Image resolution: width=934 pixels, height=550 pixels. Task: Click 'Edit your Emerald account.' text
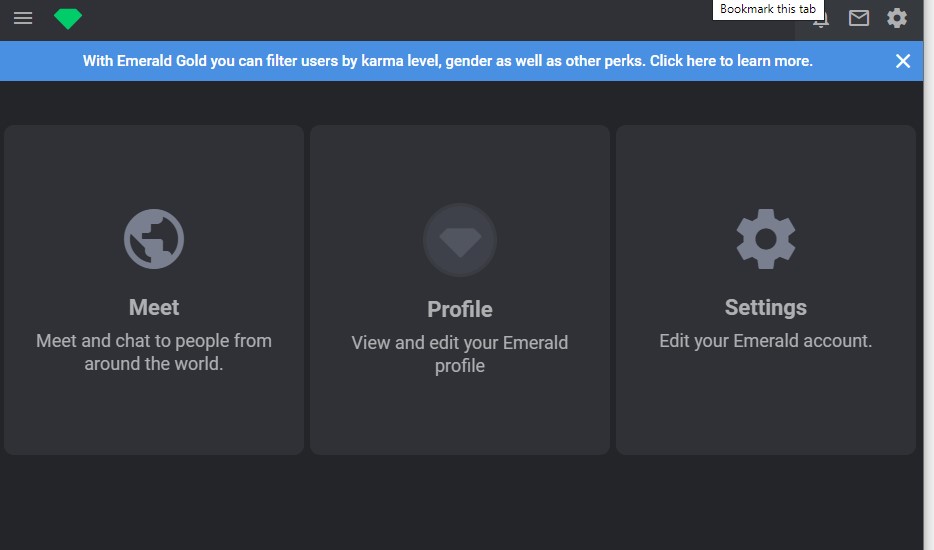click(x=765, y=341)
